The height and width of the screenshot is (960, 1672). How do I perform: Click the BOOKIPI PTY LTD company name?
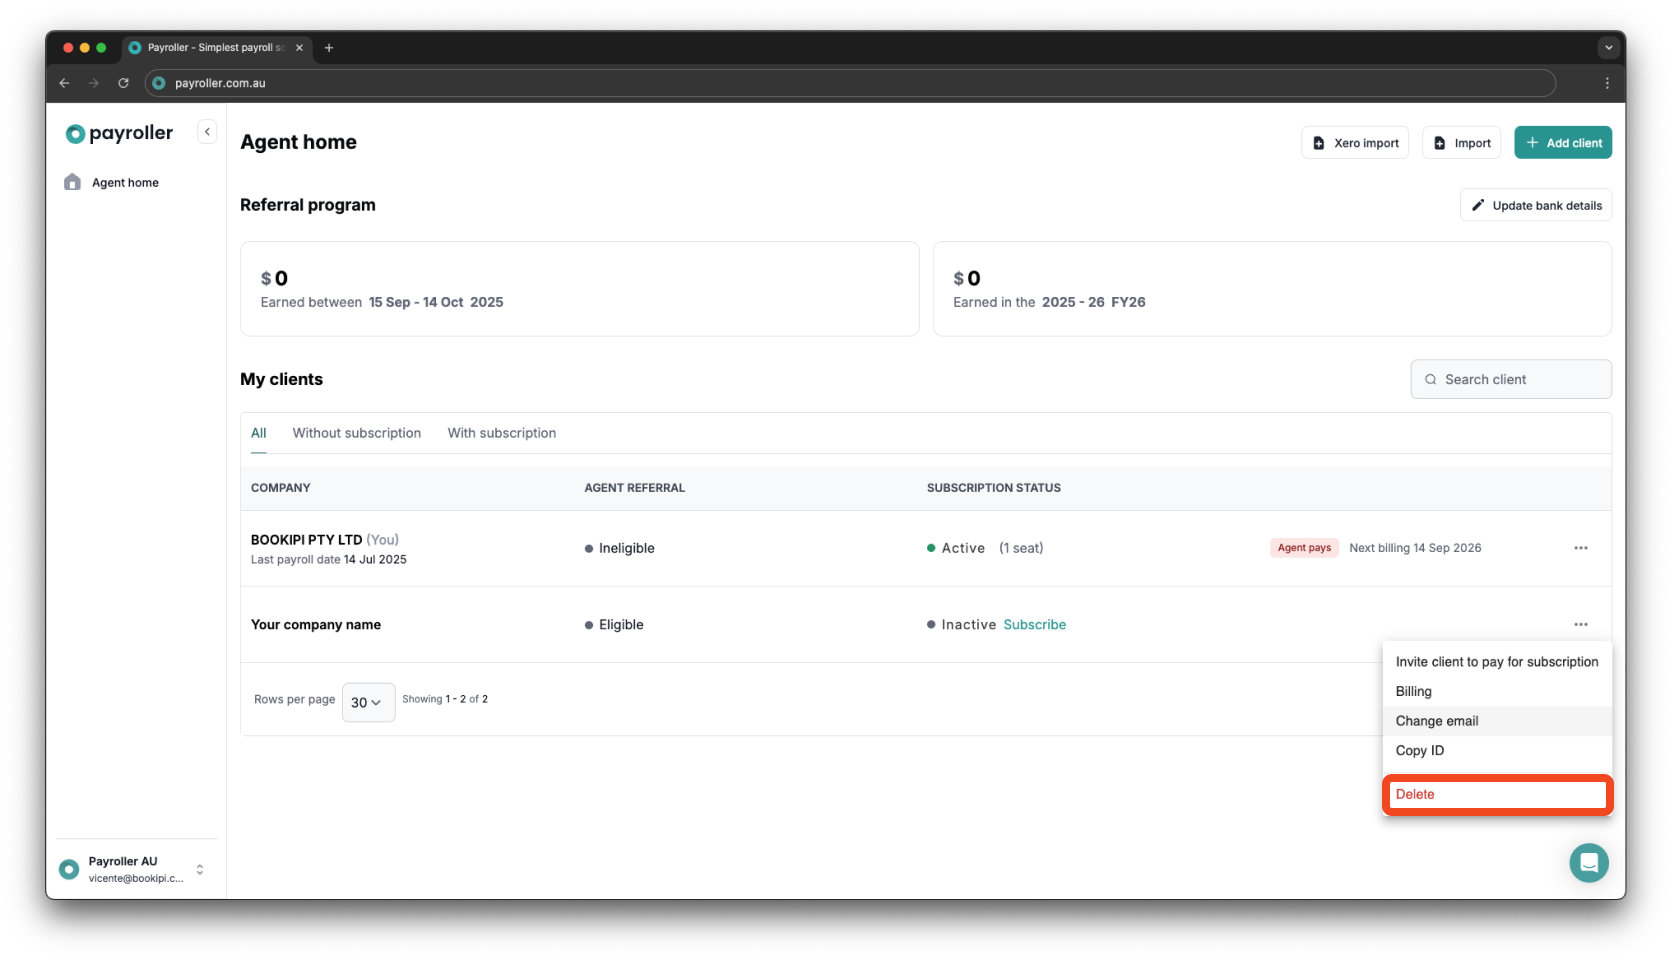click(306, 539)
